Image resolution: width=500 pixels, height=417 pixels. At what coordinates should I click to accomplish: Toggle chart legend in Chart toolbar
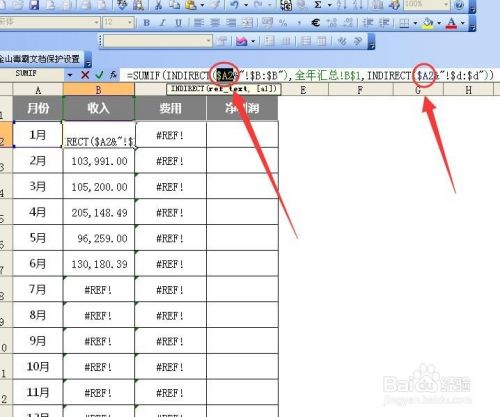tap(269, 41)
